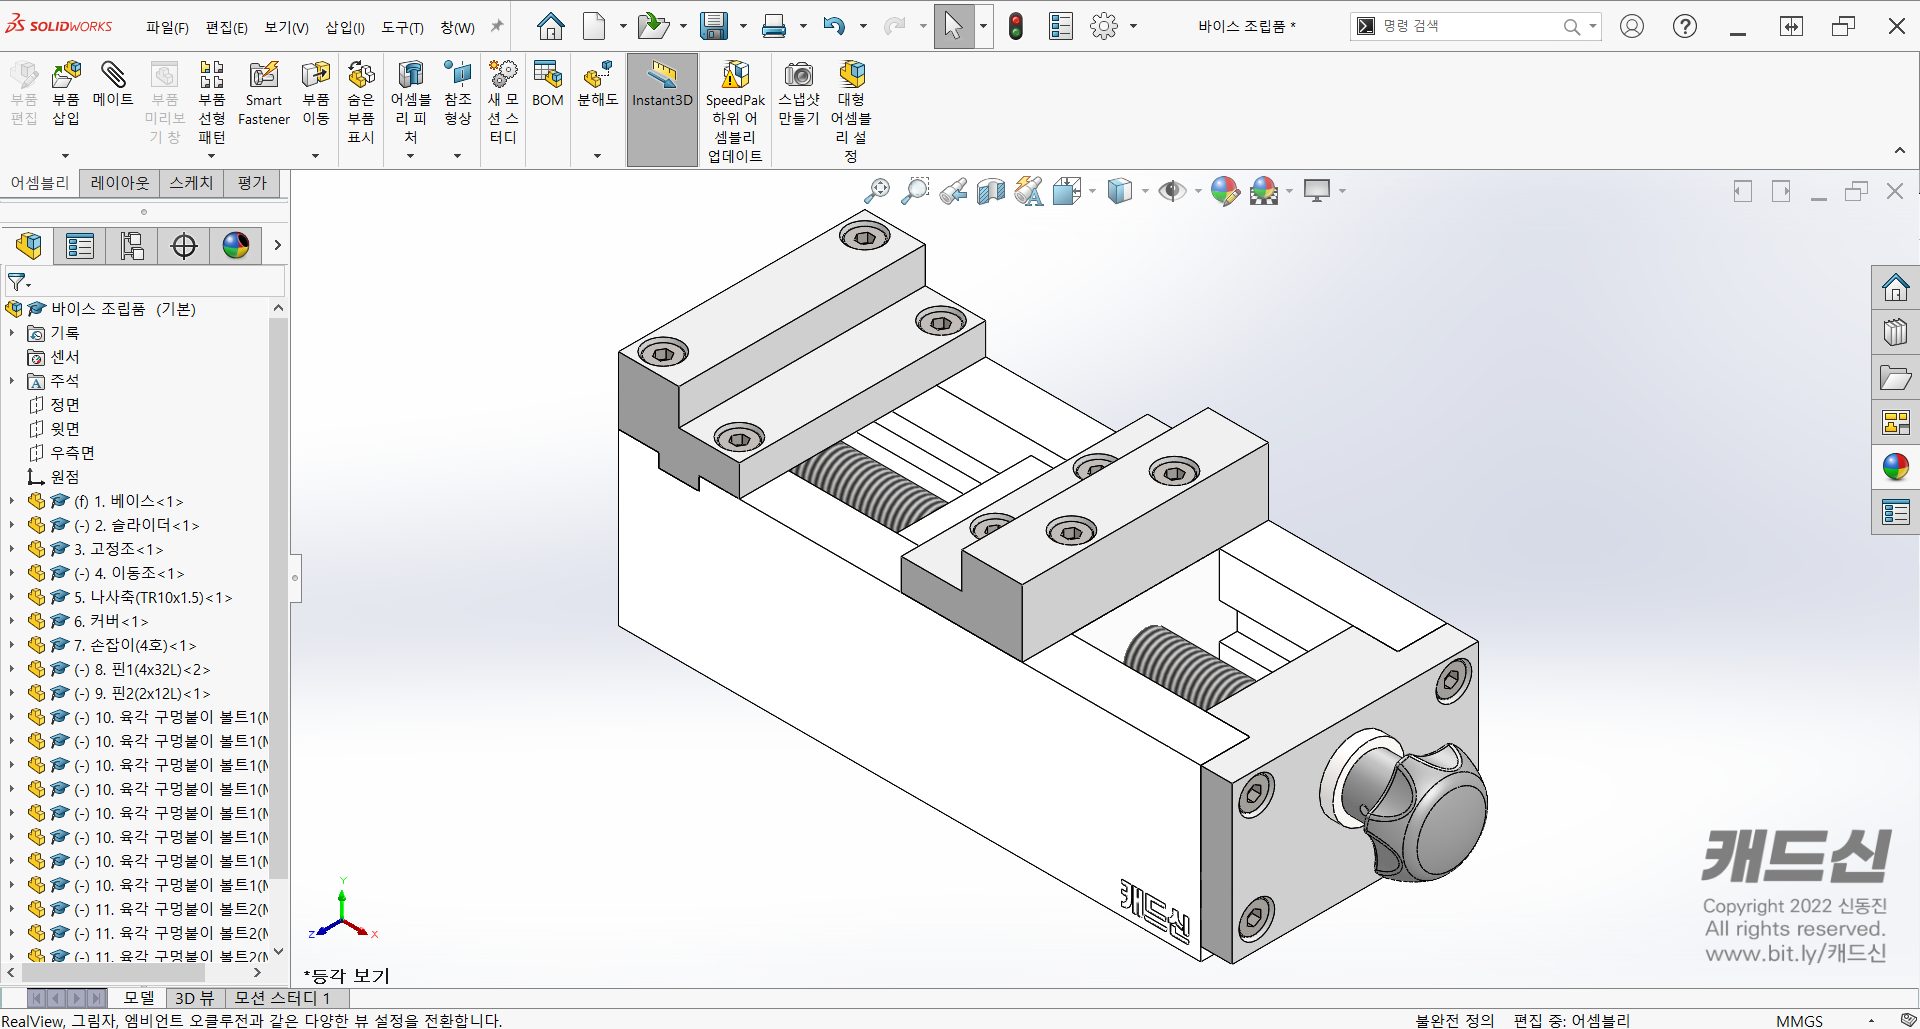
Task: Open the DimXpertManager crosshair tab
Action: click(x=184, y=245)
